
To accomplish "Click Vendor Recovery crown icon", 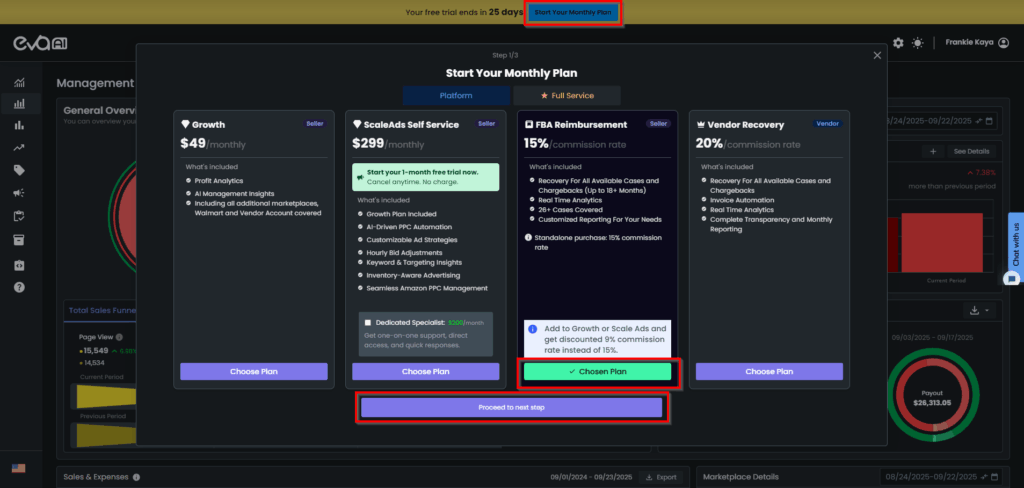I will [700, 124].
